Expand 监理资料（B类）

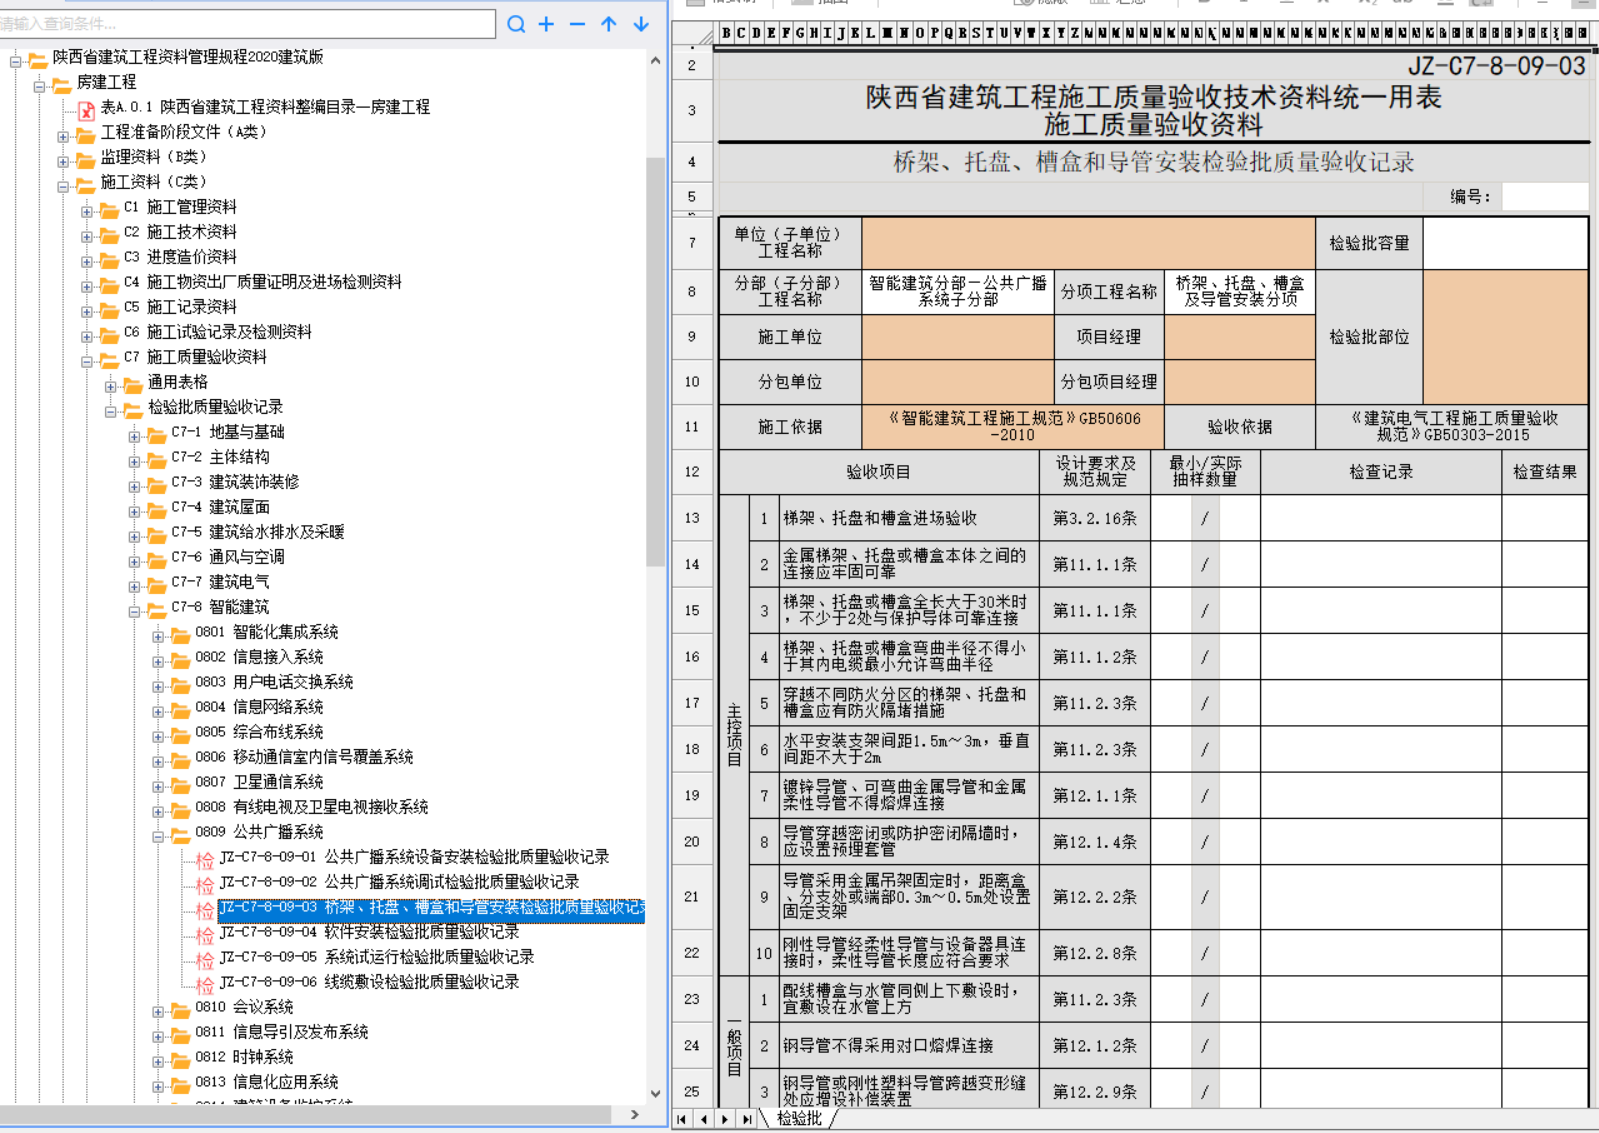click(63, 161)
